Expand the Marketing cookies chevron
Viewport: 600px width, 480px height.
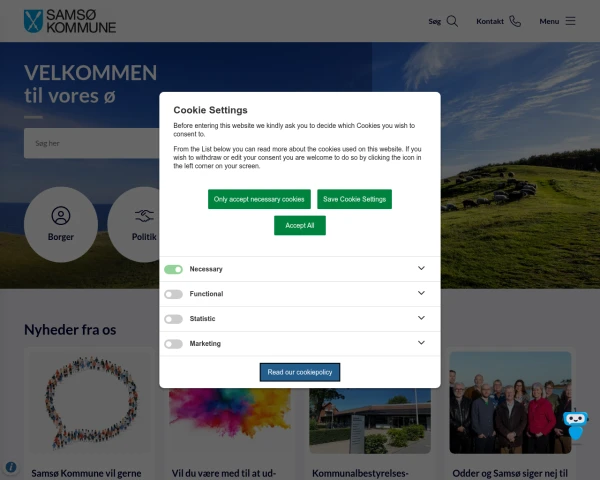coord(421,343)
